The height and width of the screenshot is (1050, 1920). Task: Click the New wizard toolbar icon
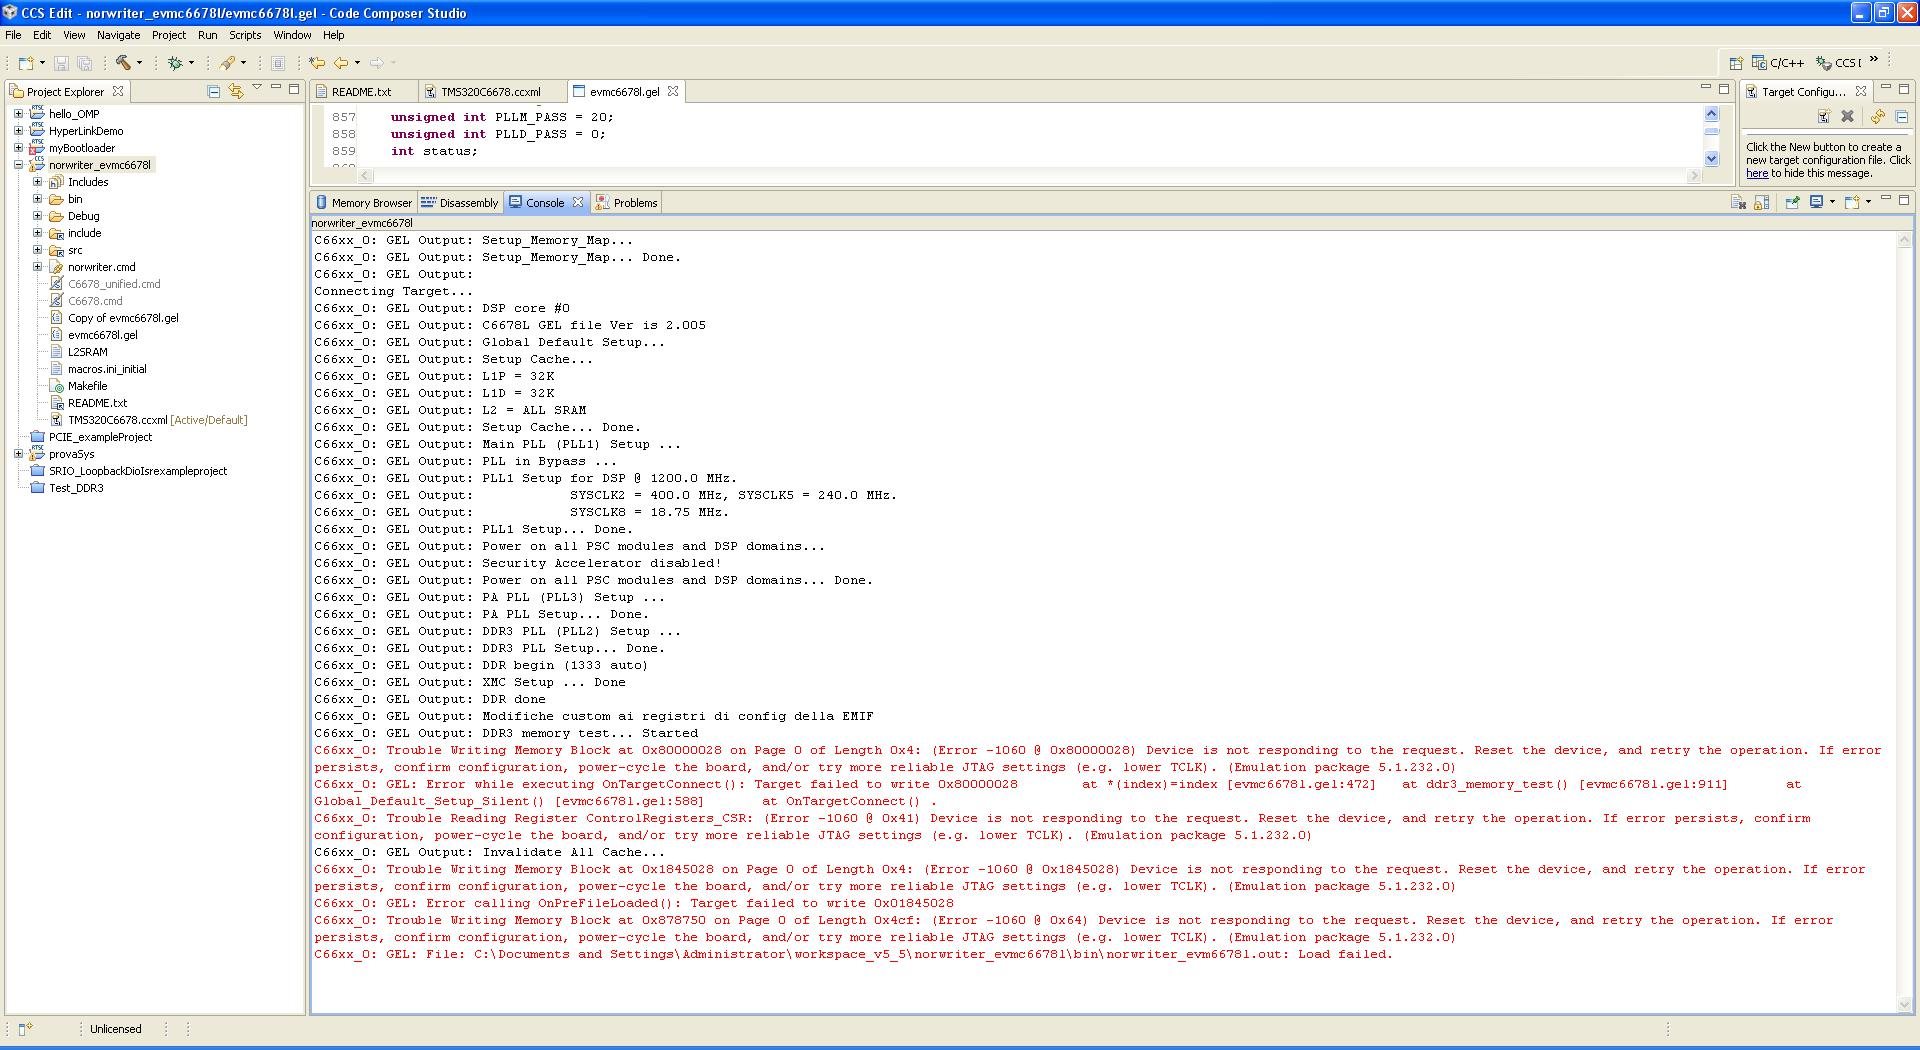click(x=26, y=63)
